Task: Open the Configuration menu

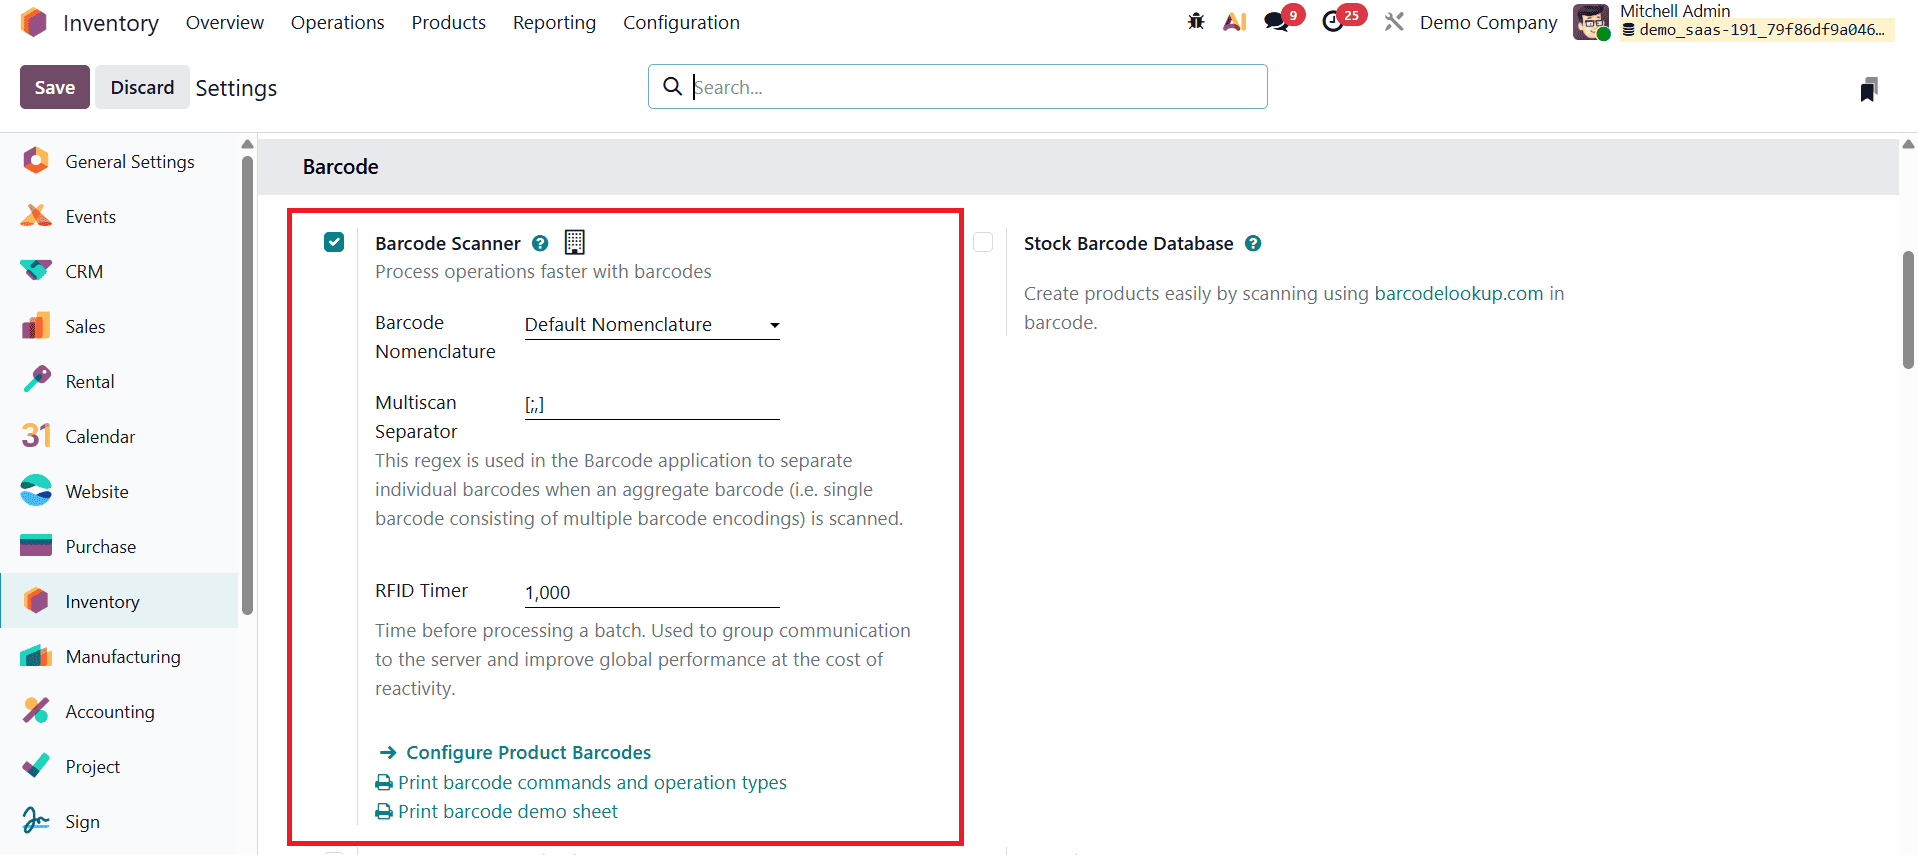Action: 681,22
